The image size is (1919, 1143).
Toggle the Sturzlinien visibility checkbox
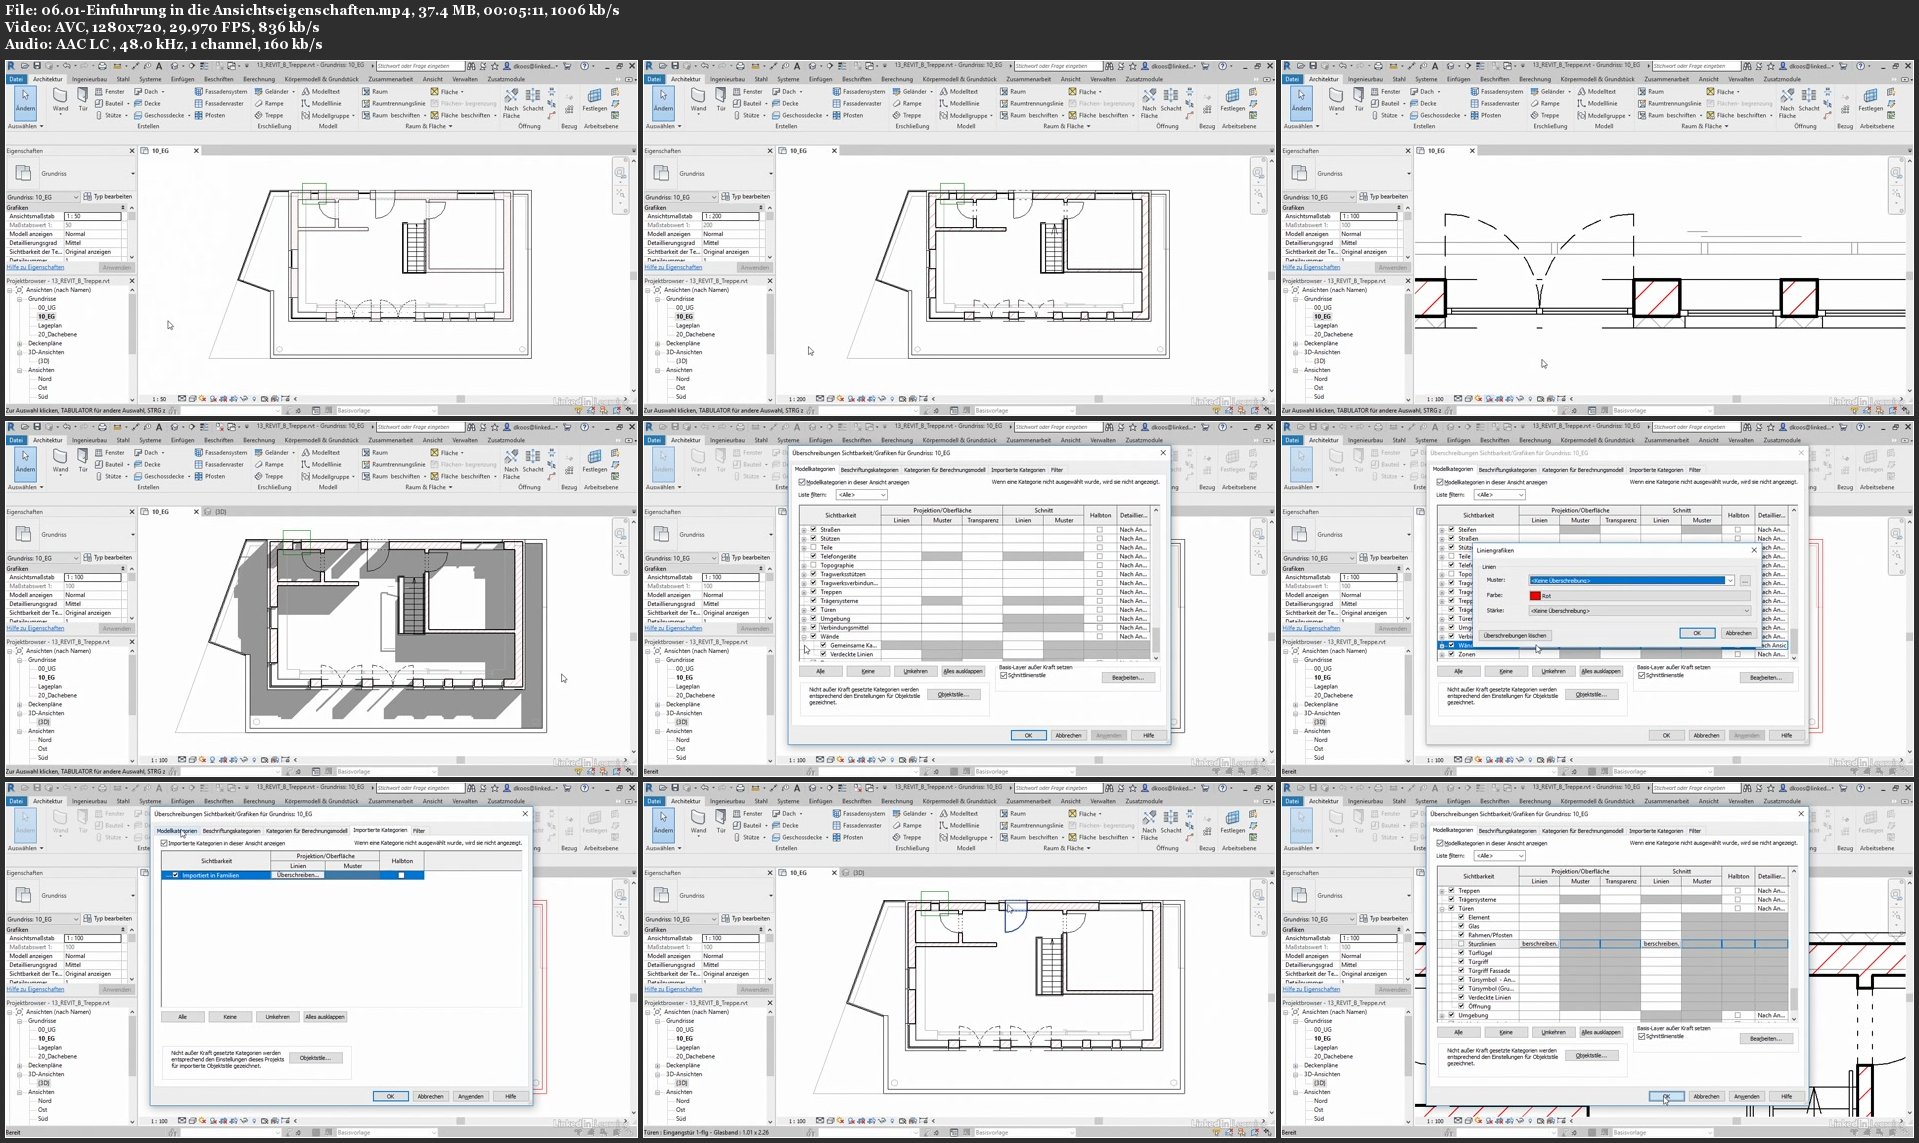pyautogui.click(x=1461, y=944)
